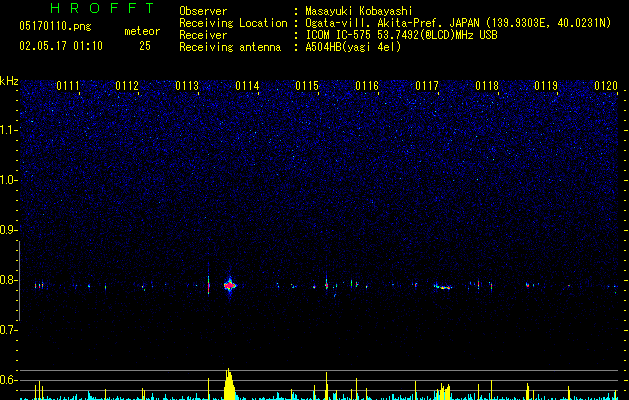The height and width of the screenshot is (400, 629).
Task: Click the 1.0 frequency axis label
Action: click(7, 180)
